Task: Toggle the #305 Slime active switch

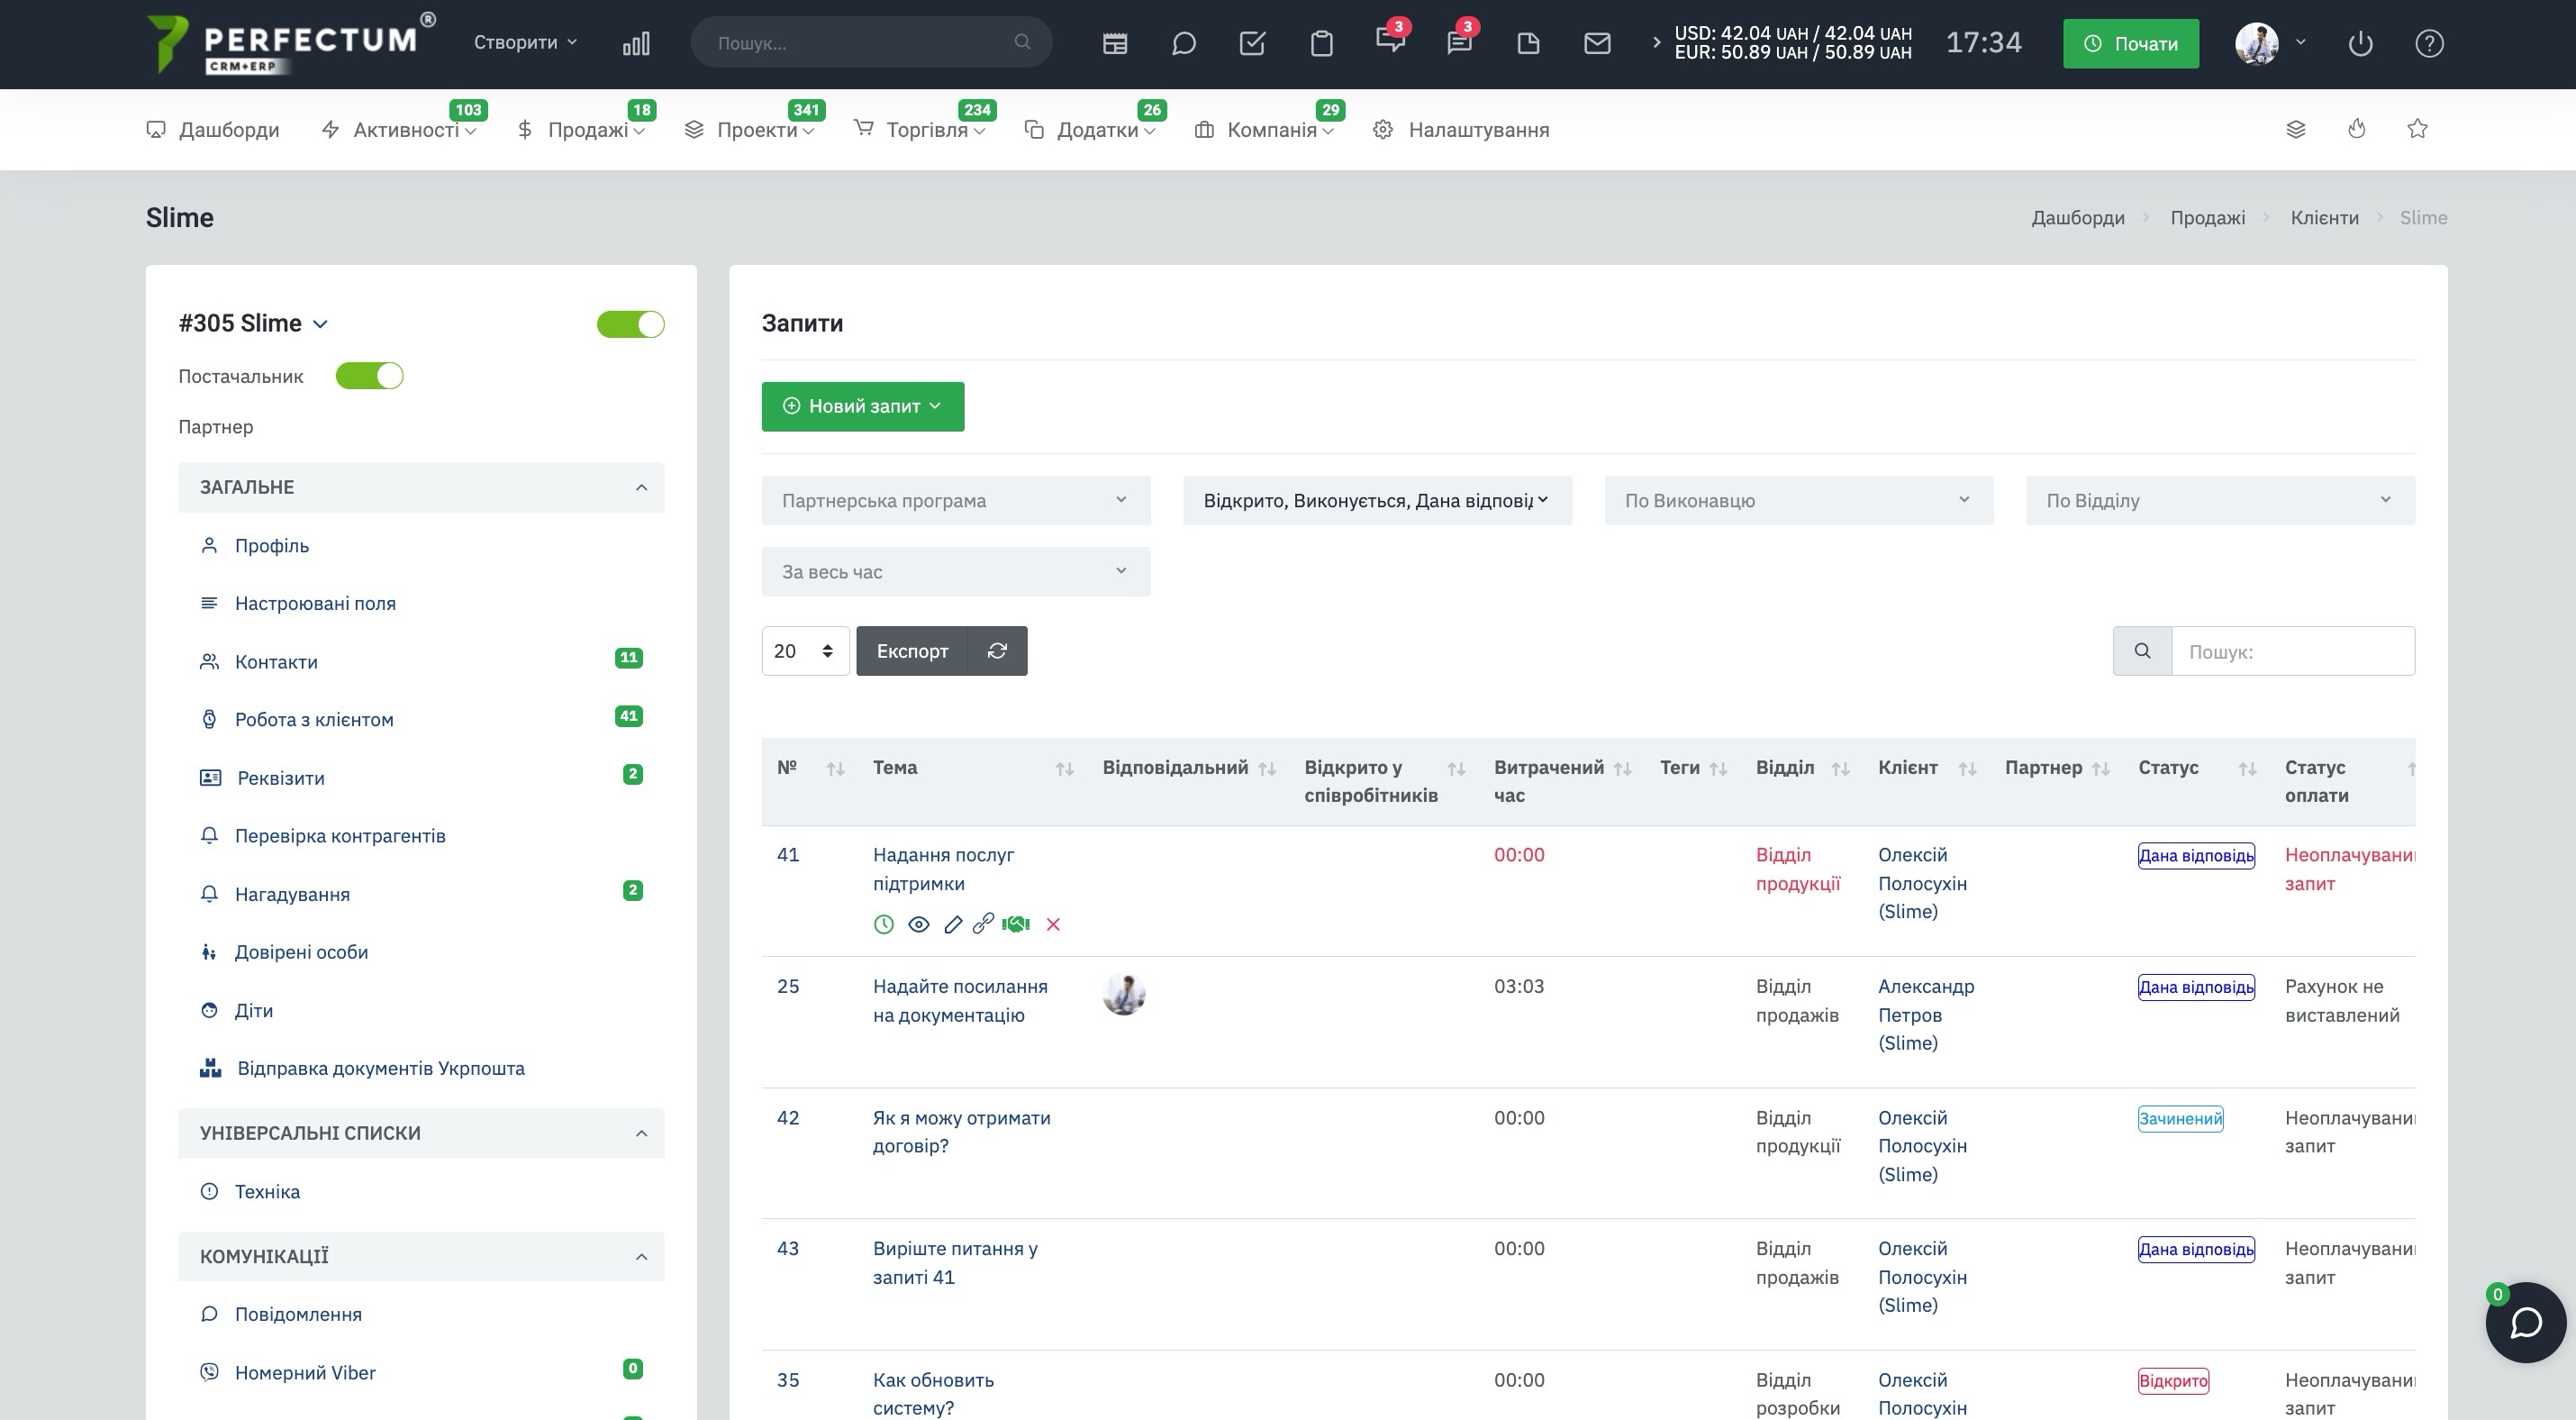Action: [630, 324]
